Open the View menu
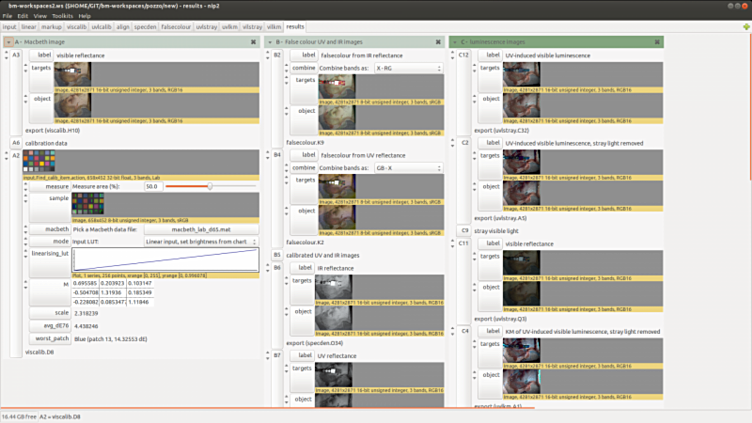The width and height of the screenshot is (752, 423). click(x=39, y=16)
